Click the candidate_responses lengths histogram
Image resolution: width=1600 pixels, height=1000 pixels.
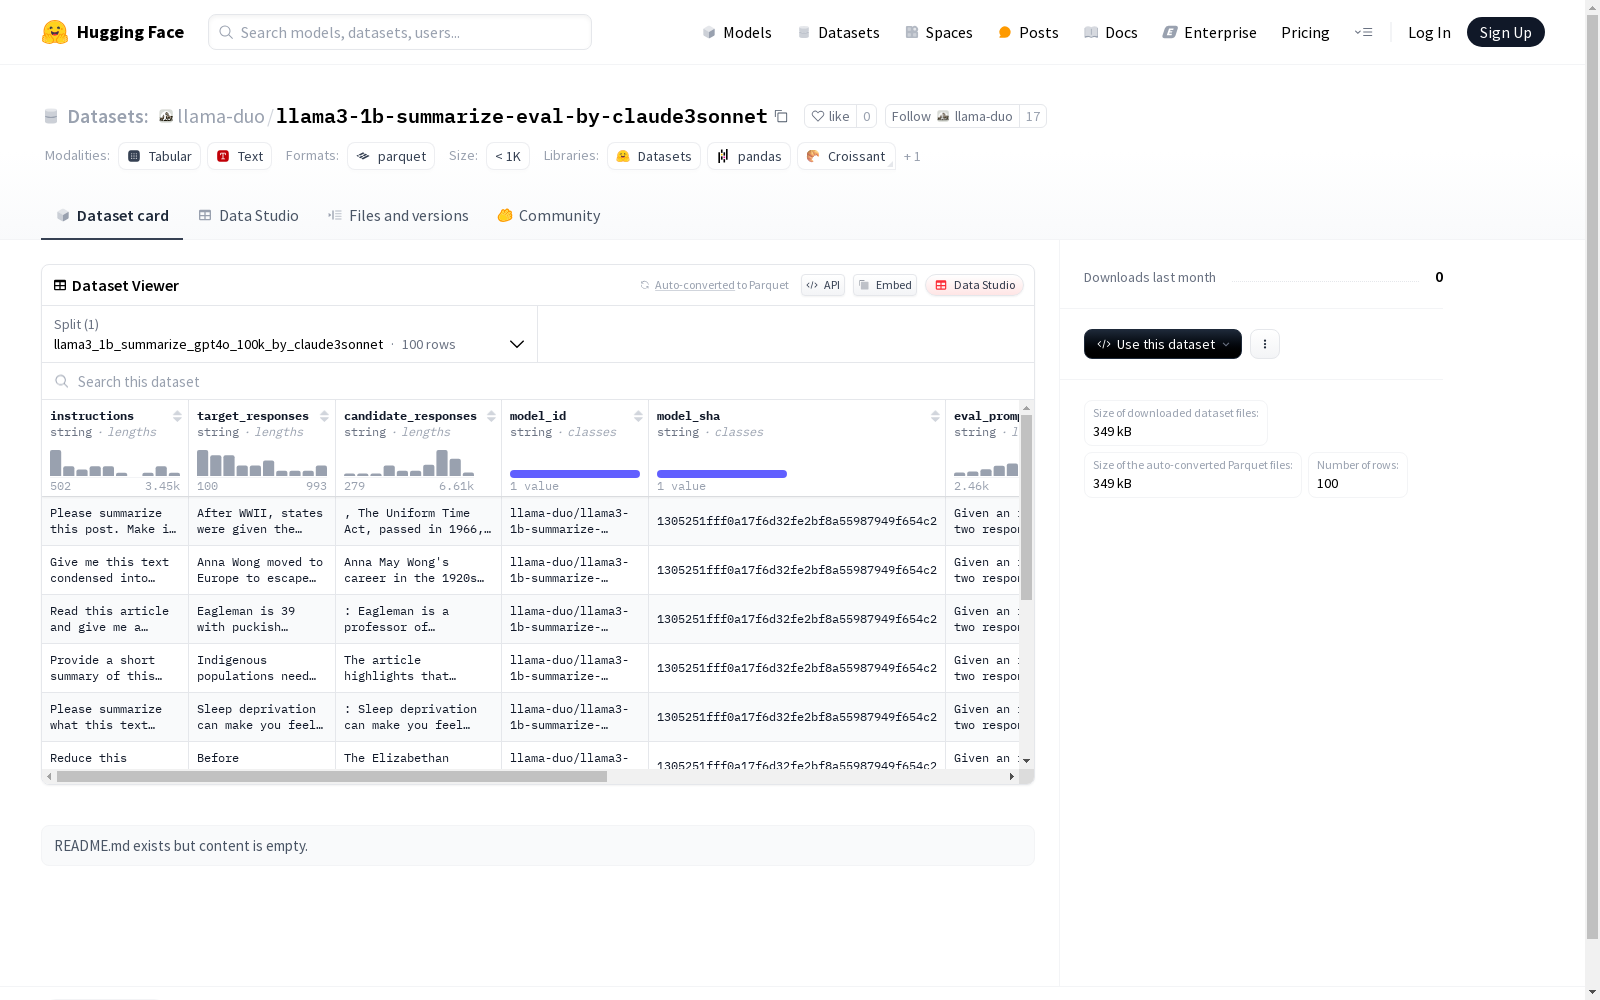point(409,462)
